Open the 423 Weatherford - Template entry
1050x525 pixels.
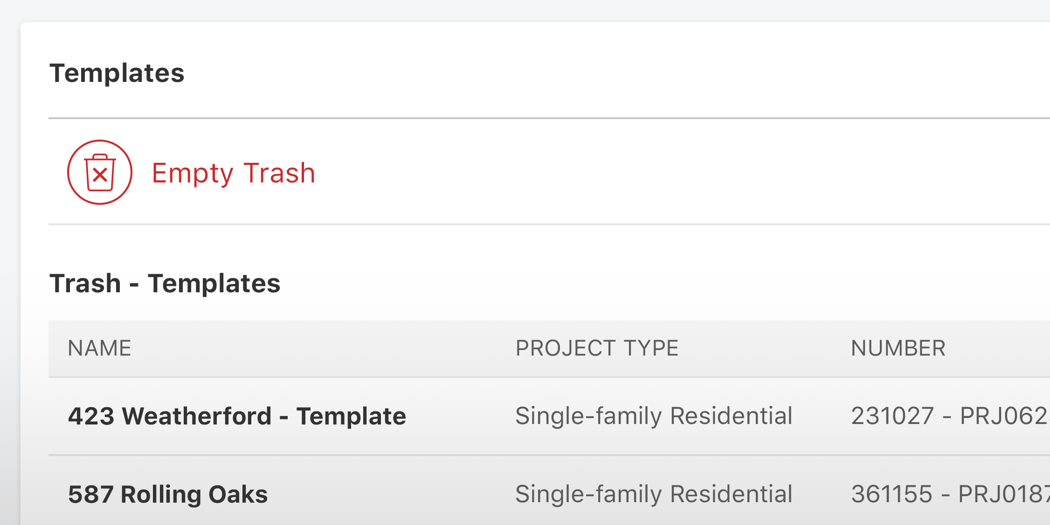(236, 416)
